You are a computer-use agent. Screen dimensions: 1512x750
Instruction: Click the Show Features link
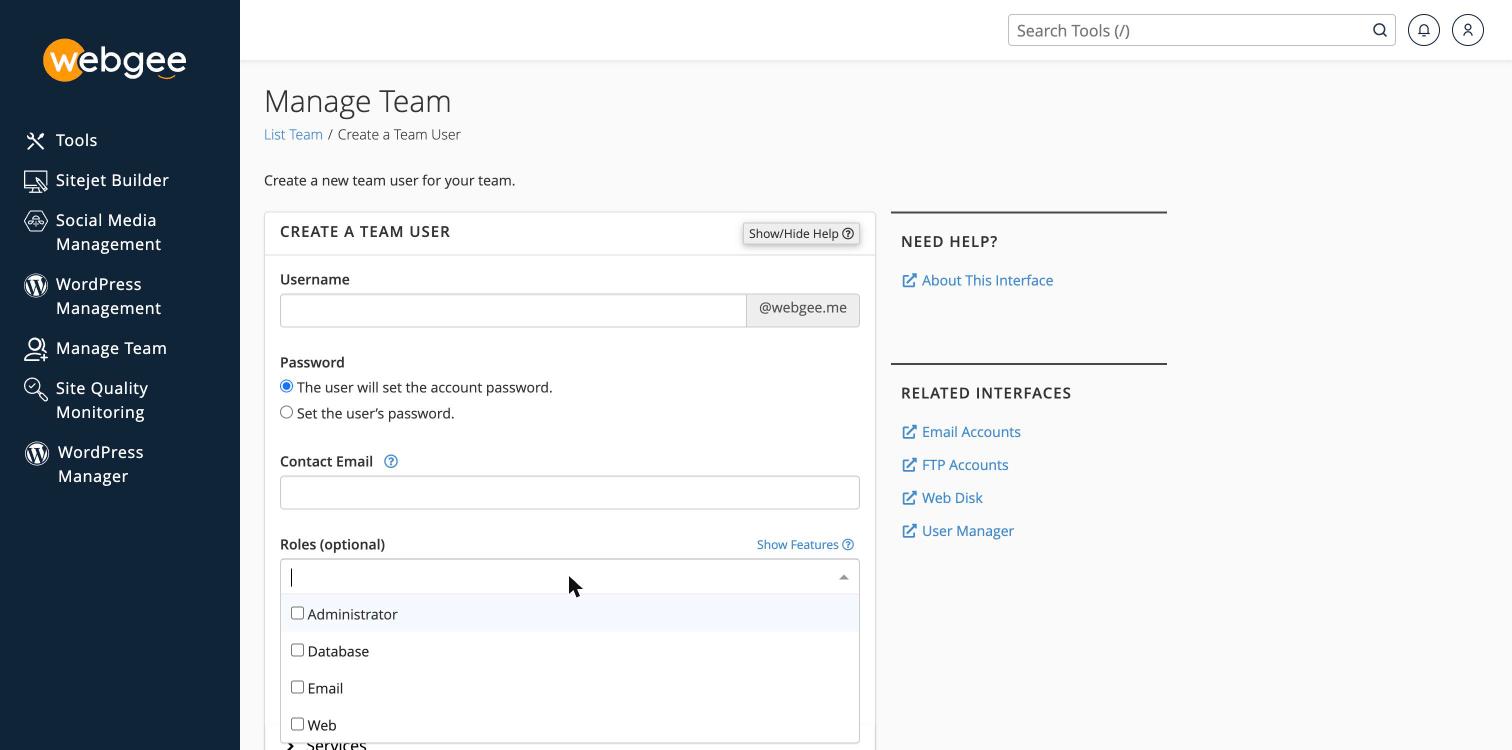coord(805,544)
